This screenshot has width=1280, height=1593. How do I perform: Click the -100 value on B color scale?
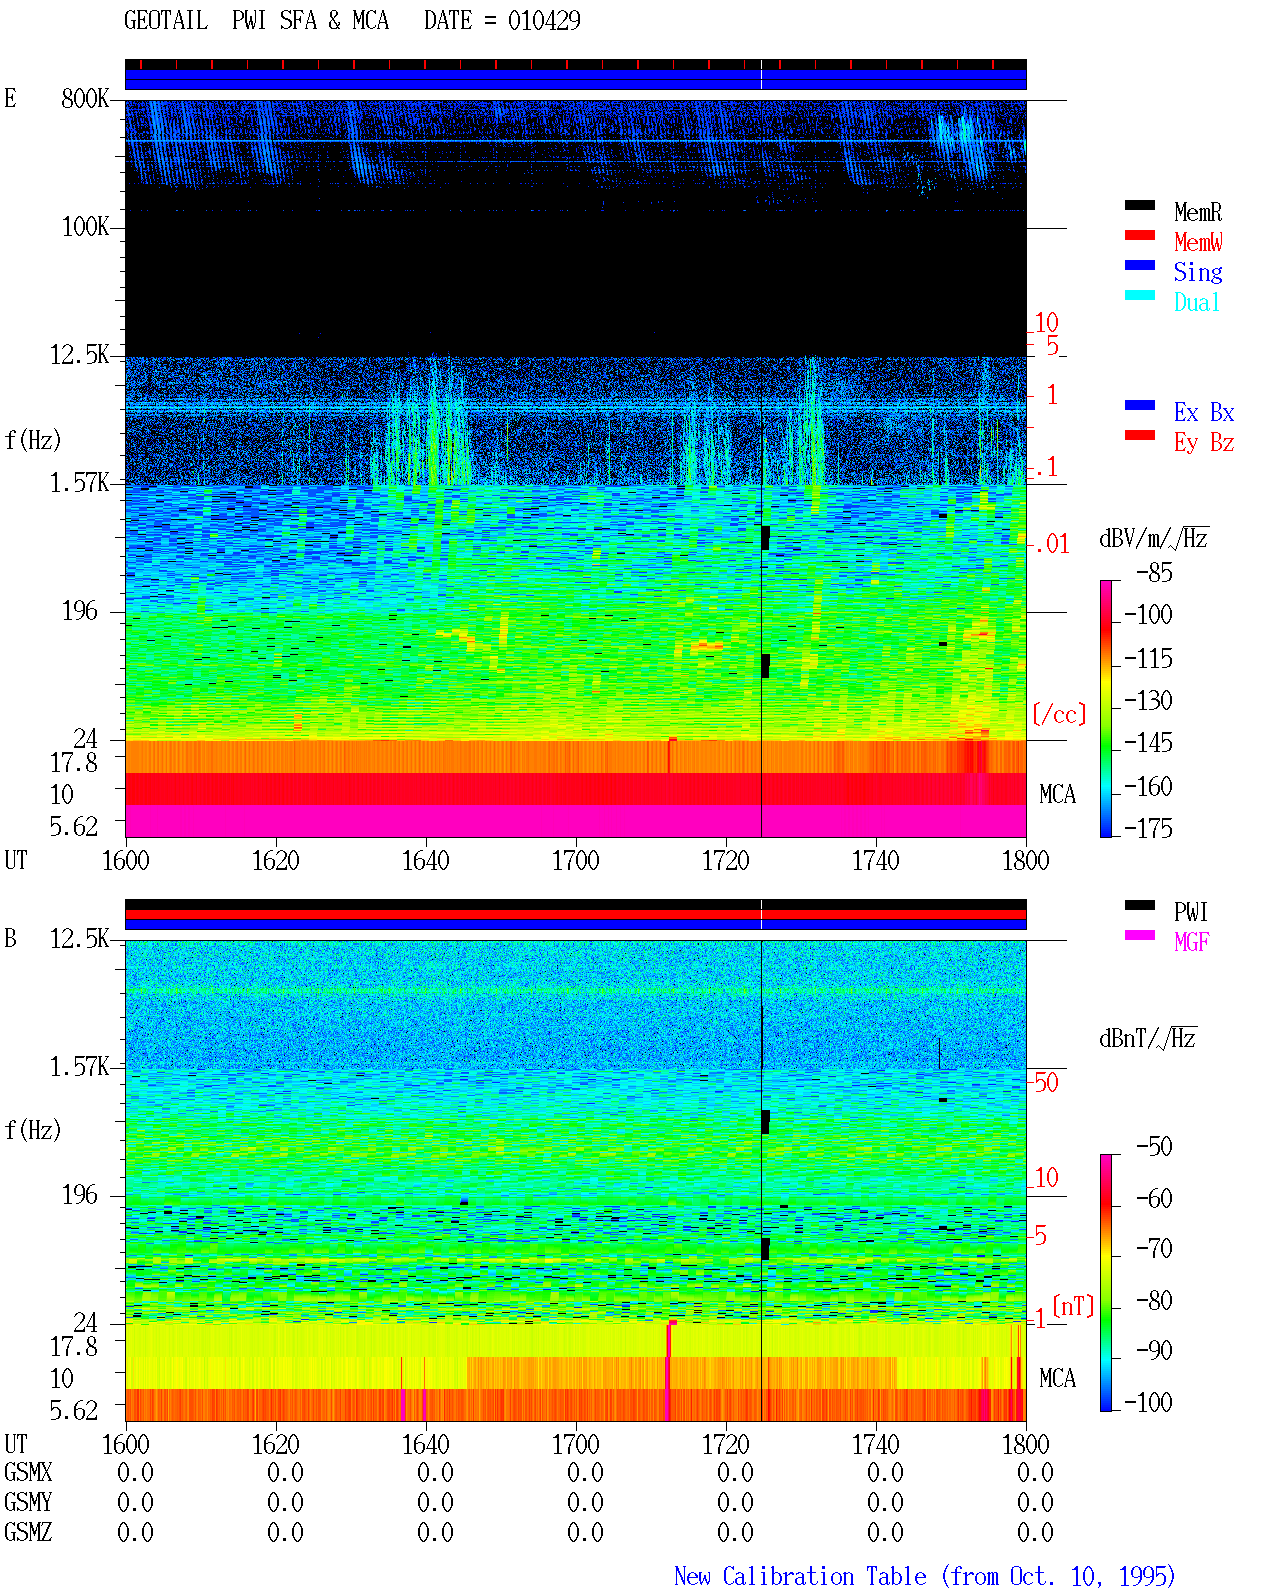[1148, 1401]
